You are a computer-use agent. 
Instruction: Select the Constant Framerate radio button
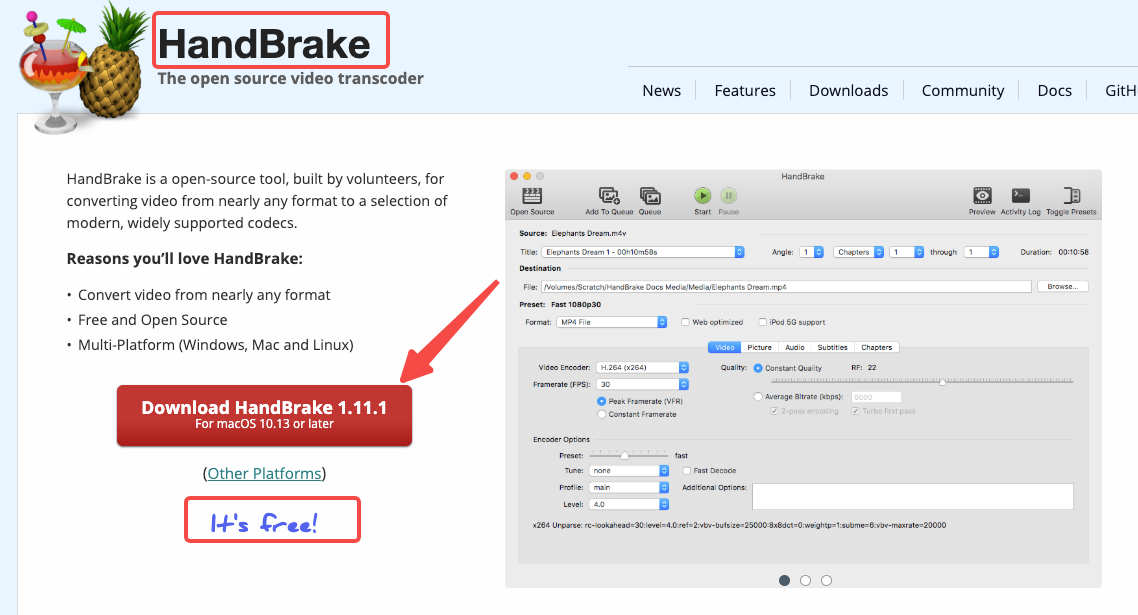[601, 414]
